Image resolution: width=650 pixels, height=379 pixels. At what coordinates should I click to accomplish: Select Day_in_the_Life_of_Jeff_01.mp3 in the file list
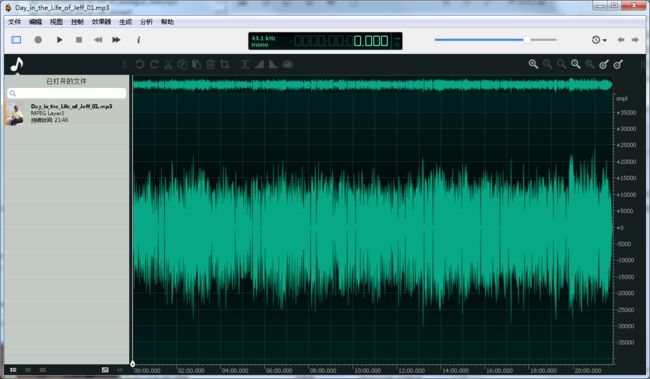[x=66, y=113]
